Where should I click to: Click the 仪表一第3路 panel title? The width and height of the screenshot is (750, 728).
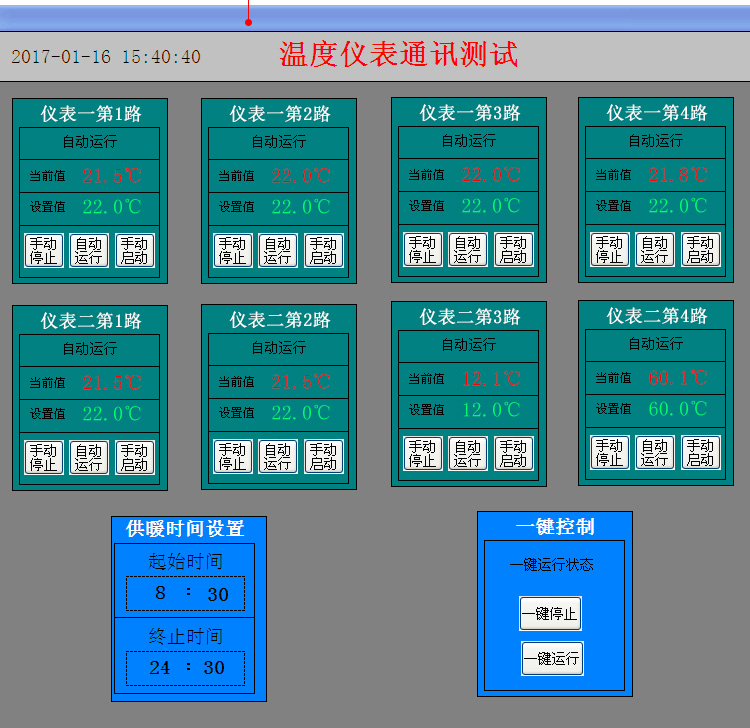tap(470, 113)
